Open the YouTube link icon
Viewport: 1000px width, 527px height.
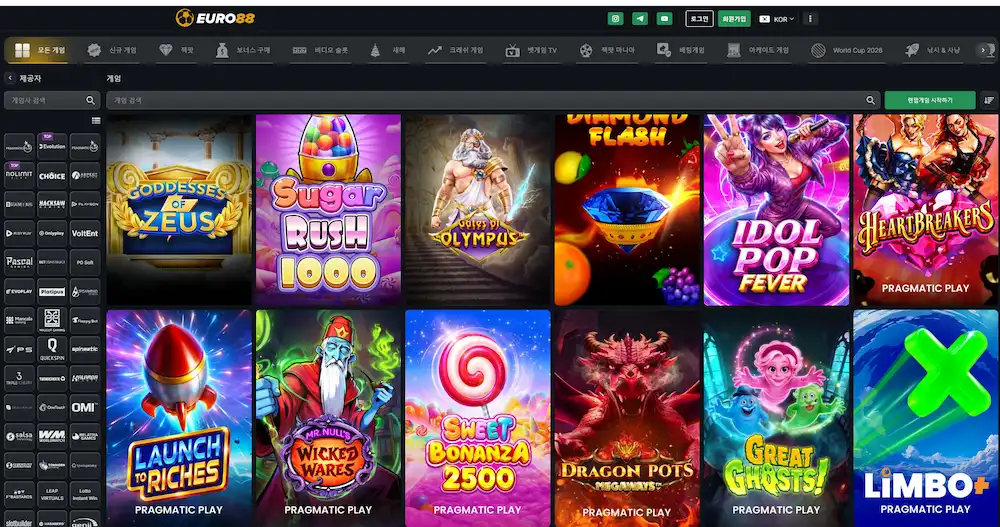[665, 19]
